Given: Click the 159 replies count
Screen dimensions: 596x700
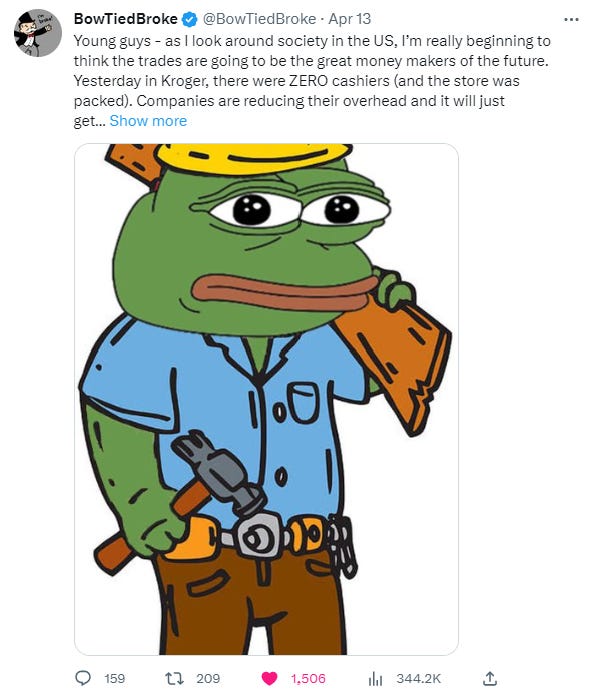Looking at the screenshot, I should coord(115,679).
